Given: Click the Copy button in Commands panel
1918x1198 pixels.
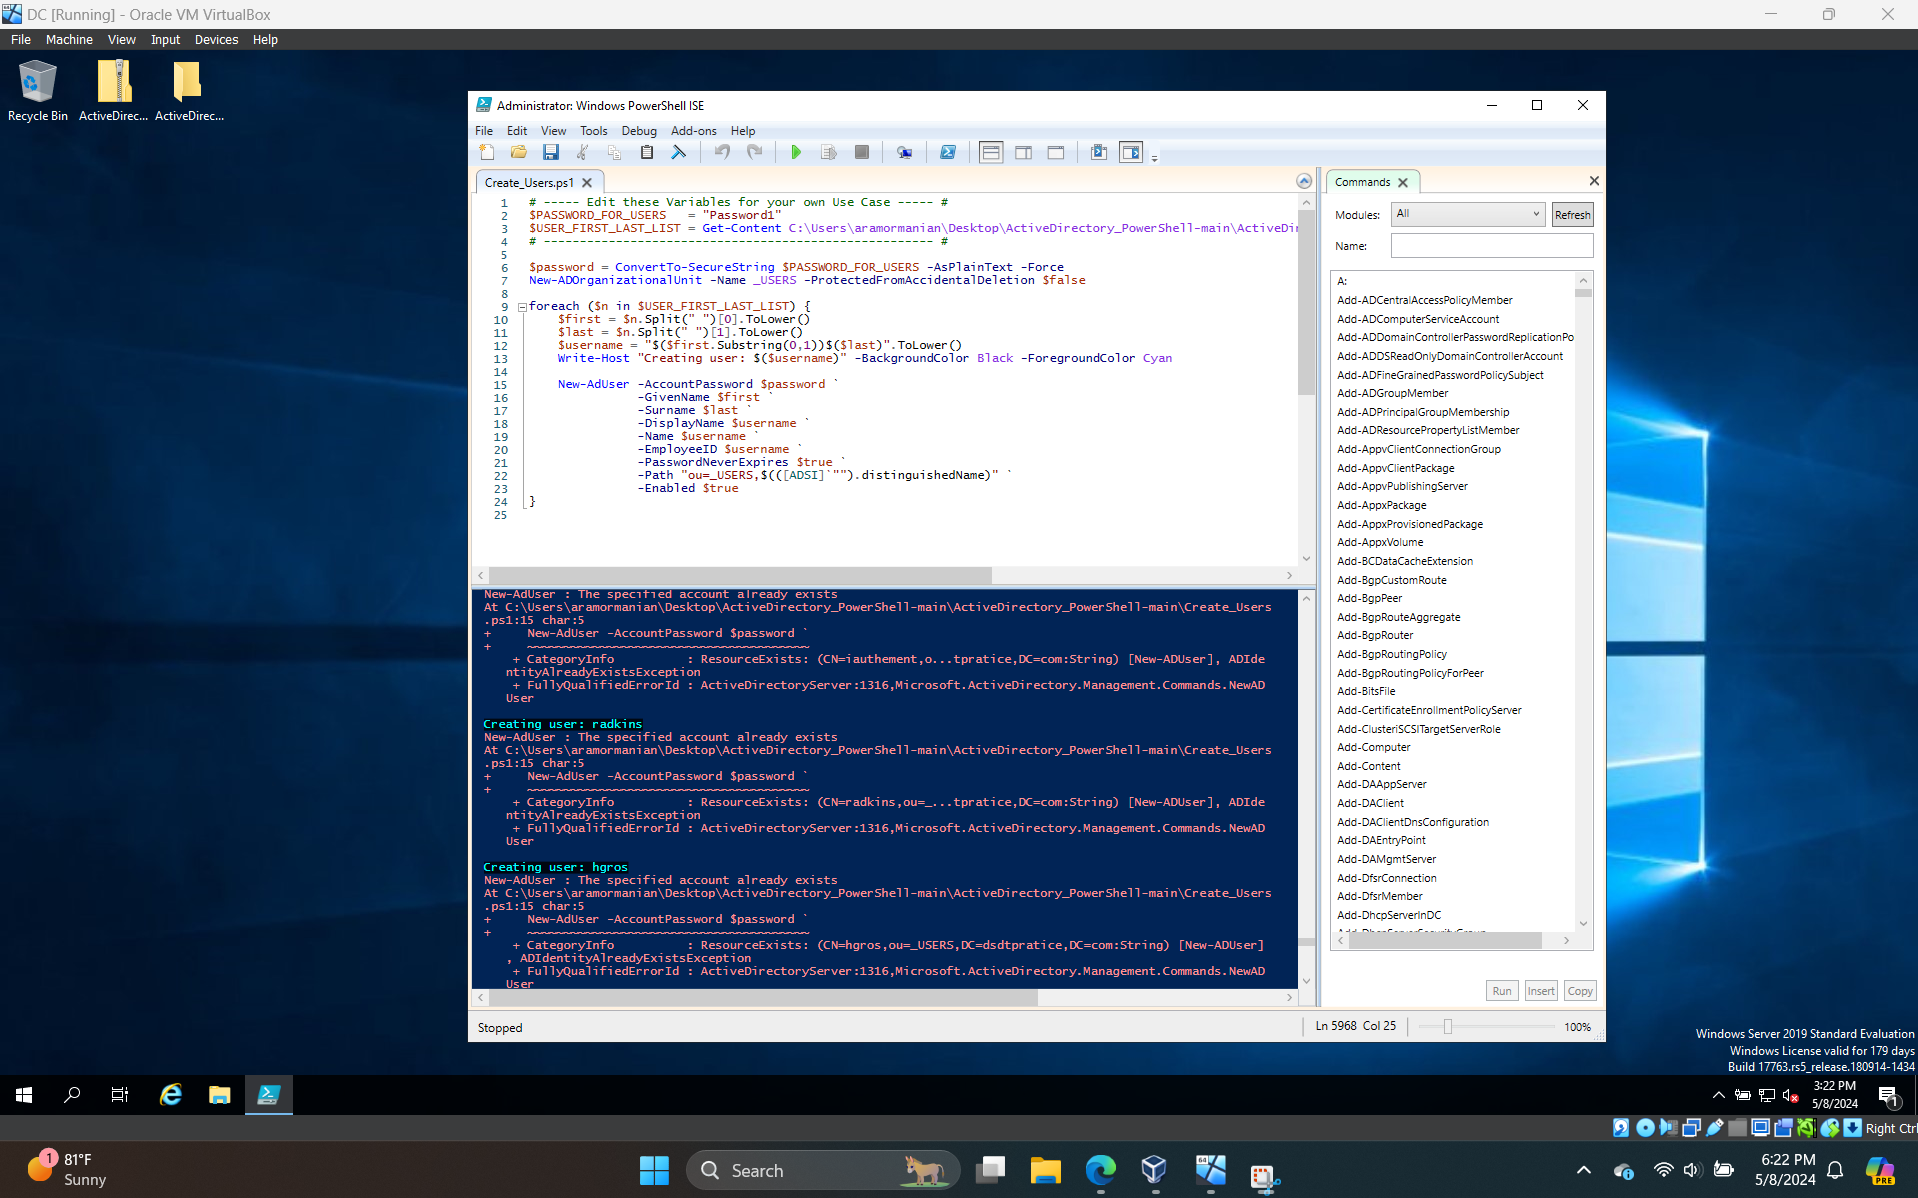Looking at the screenshot, I should [x=1580, y=991].
